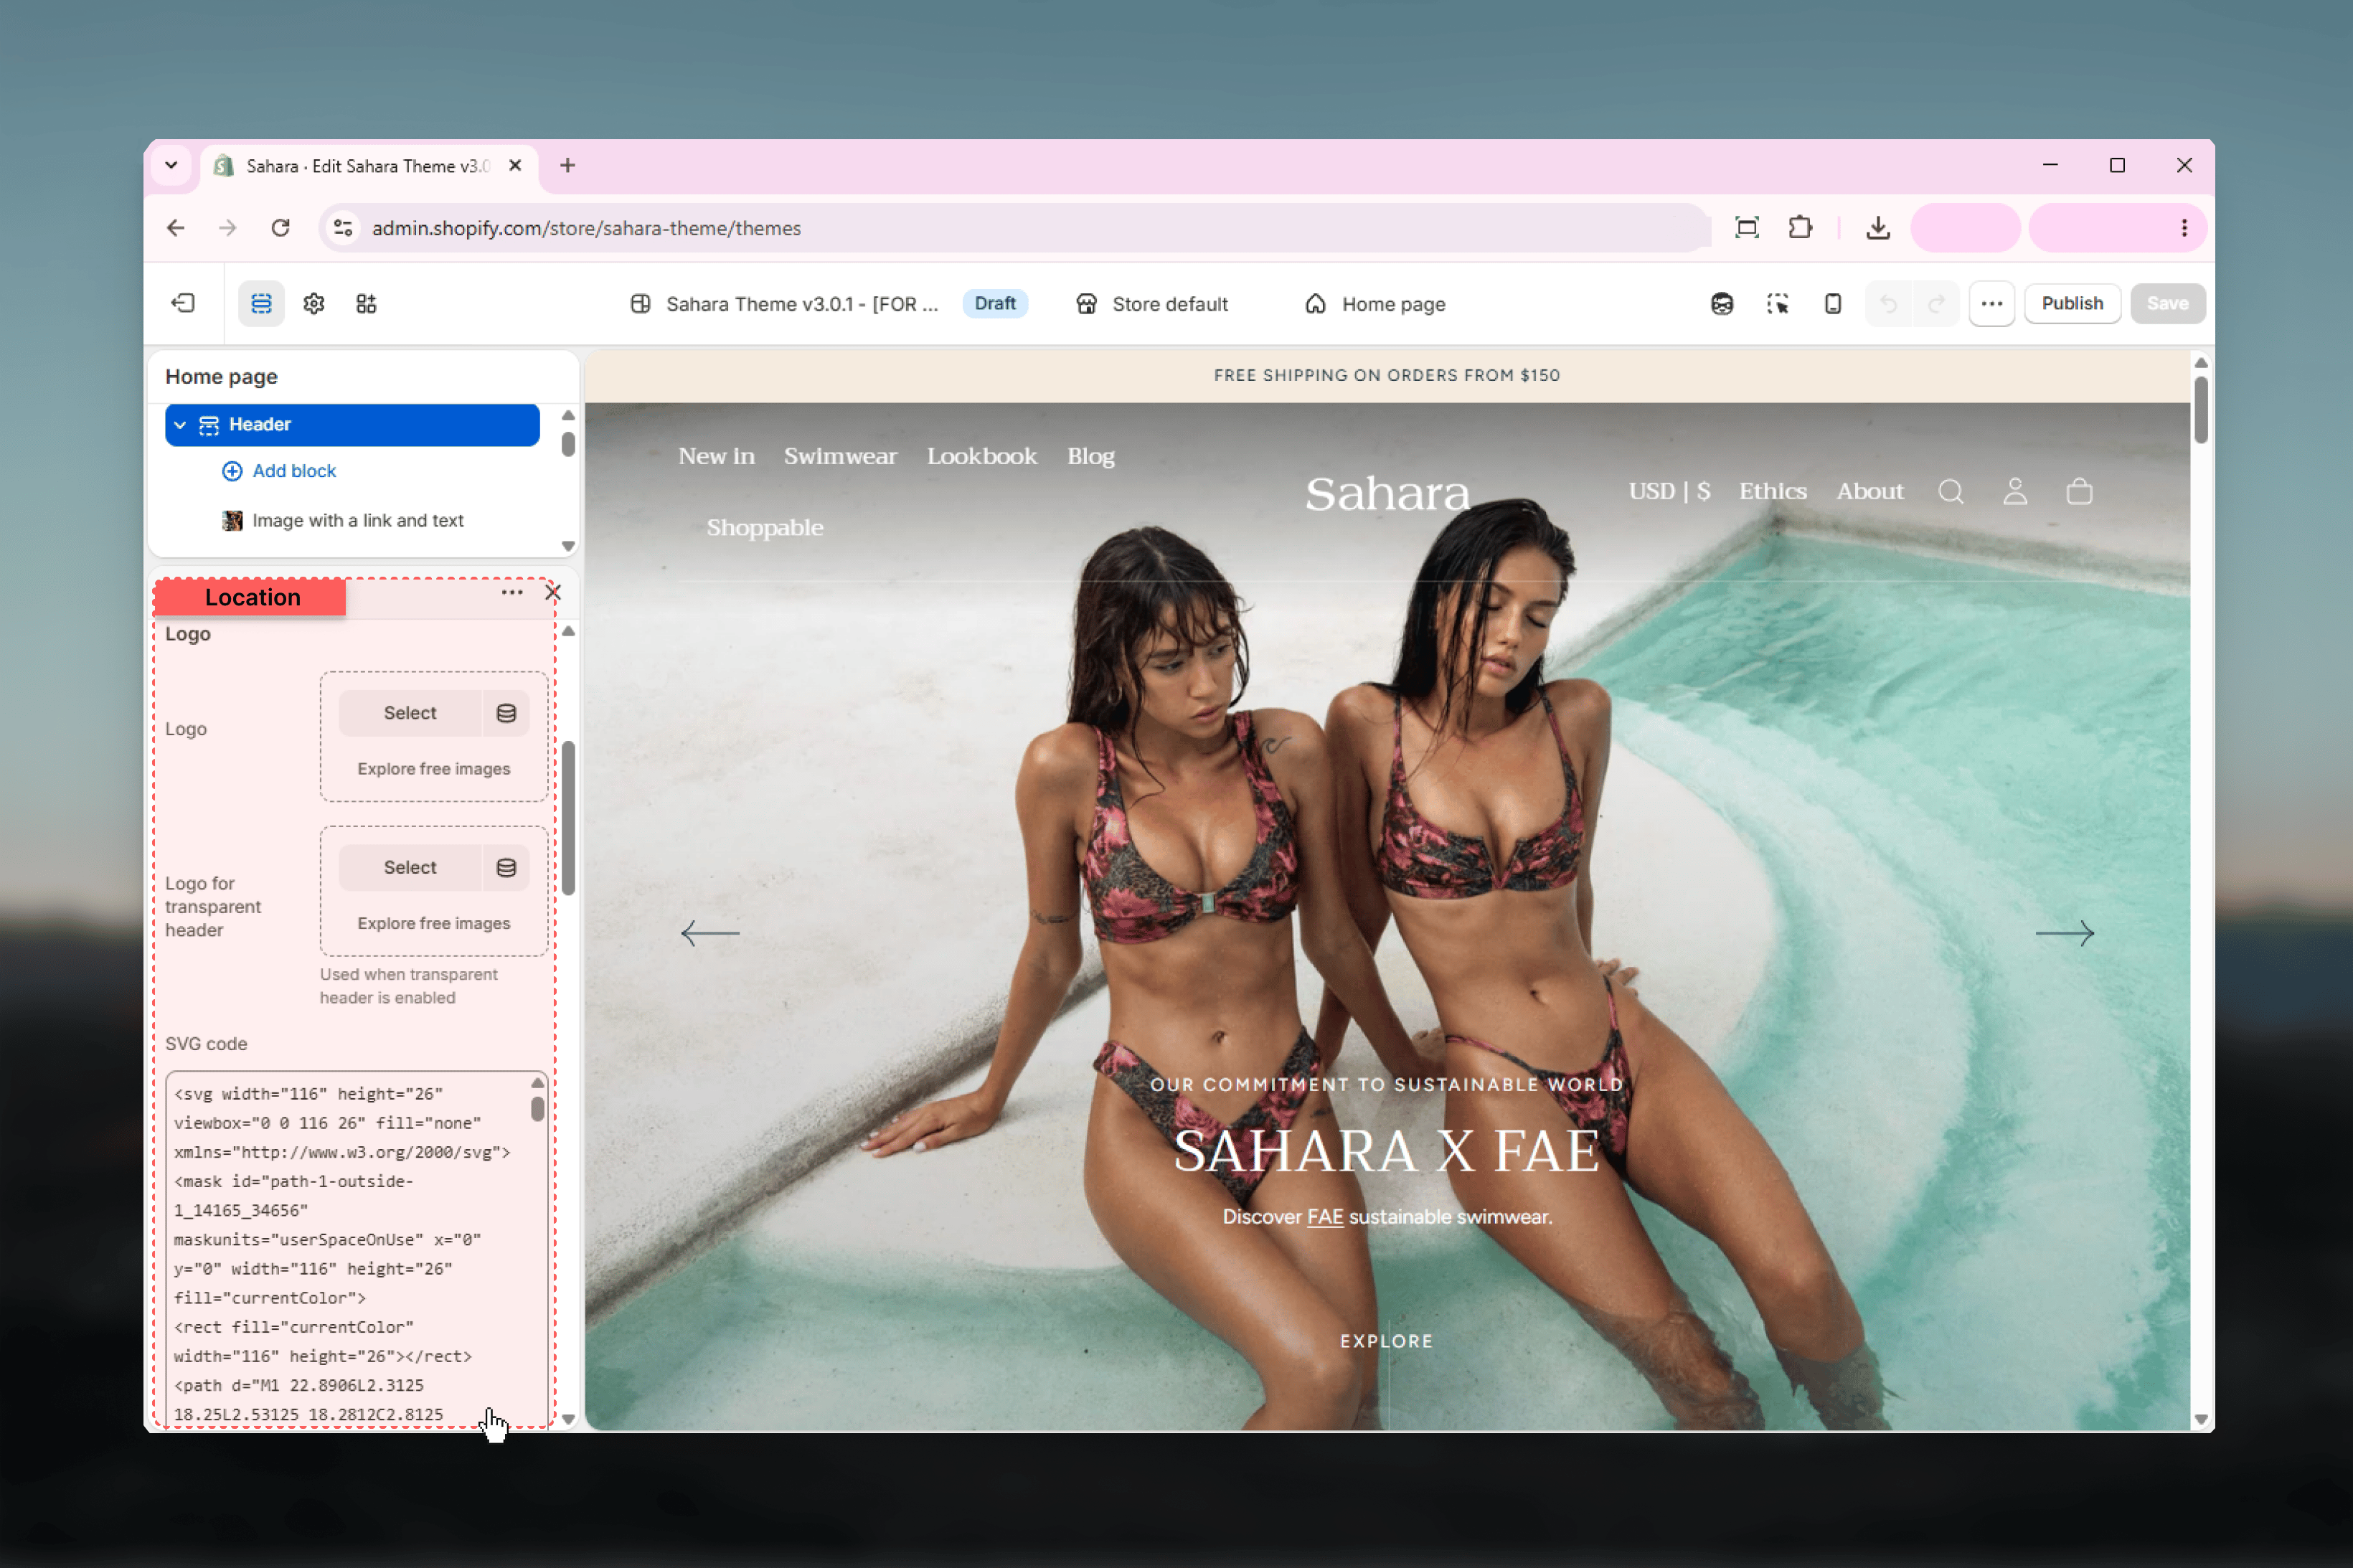Select Image with a link and text block
The width and height of the screenshot is (2353, 1568).
pos(343,521)
